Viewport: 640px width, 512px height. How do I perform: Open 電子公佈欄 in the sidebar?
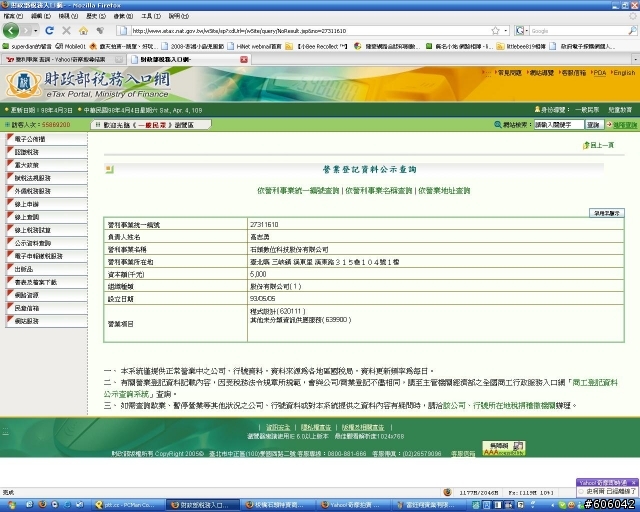coord(47,139)
